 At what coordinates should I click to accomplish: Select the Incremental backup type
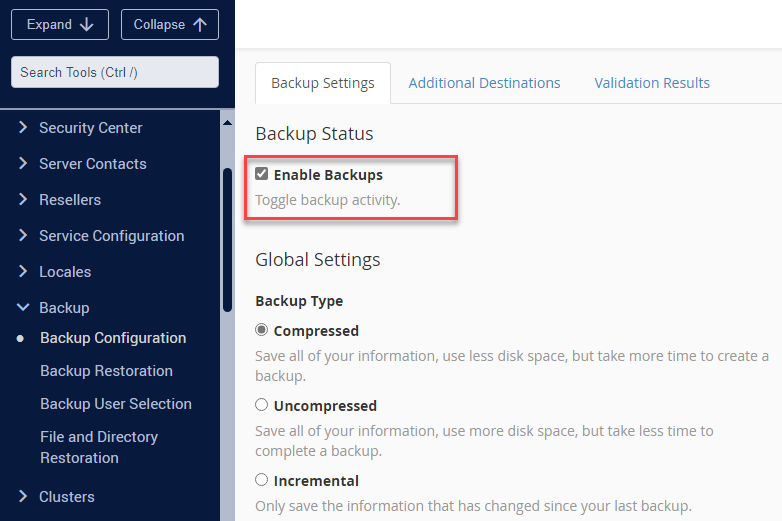click(262, 480)
